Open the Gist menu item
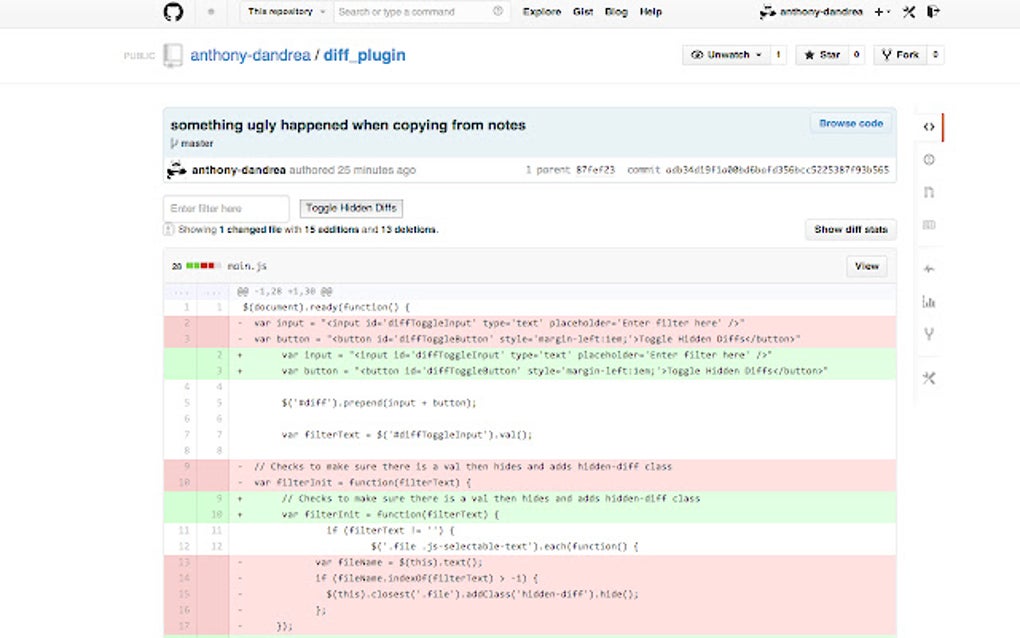Screen dimensions: 1020x638 [583, 12]
